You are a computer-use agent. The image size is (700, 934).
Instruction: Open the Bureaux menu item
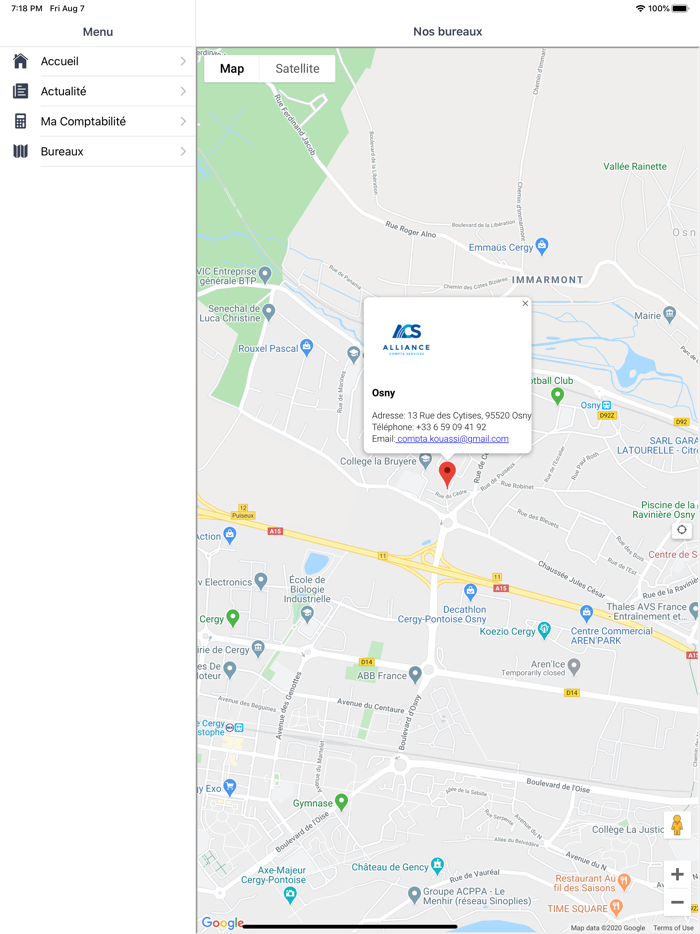pyautogui.click(x=98, y=151)
